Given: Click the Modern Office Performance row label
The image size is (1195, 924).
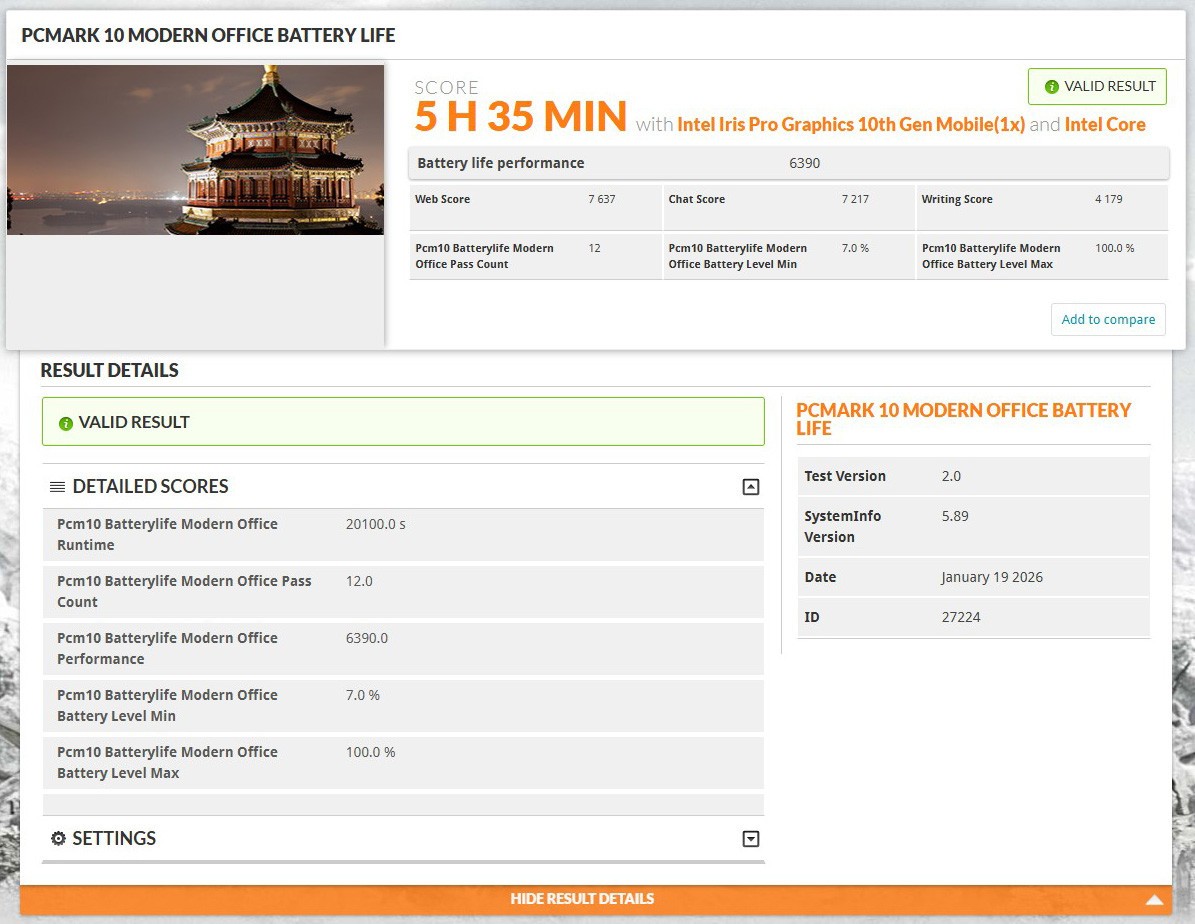Looking at the screenshot, I should (168, 649).
